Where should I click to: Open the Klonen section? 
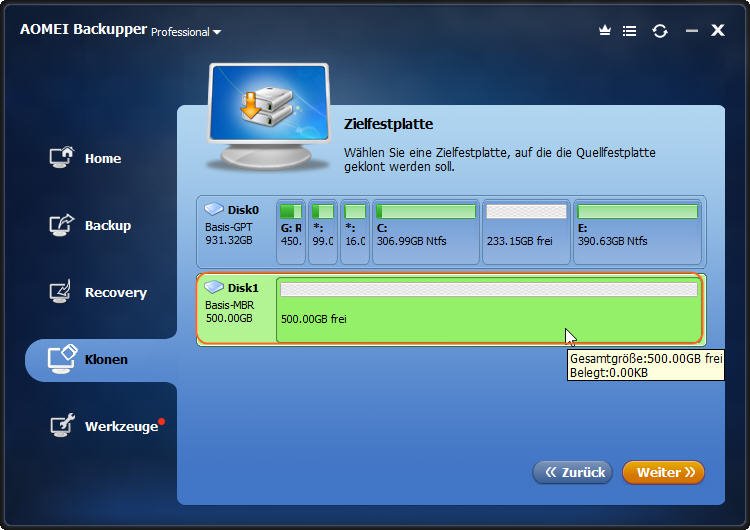tap(101, 360)
